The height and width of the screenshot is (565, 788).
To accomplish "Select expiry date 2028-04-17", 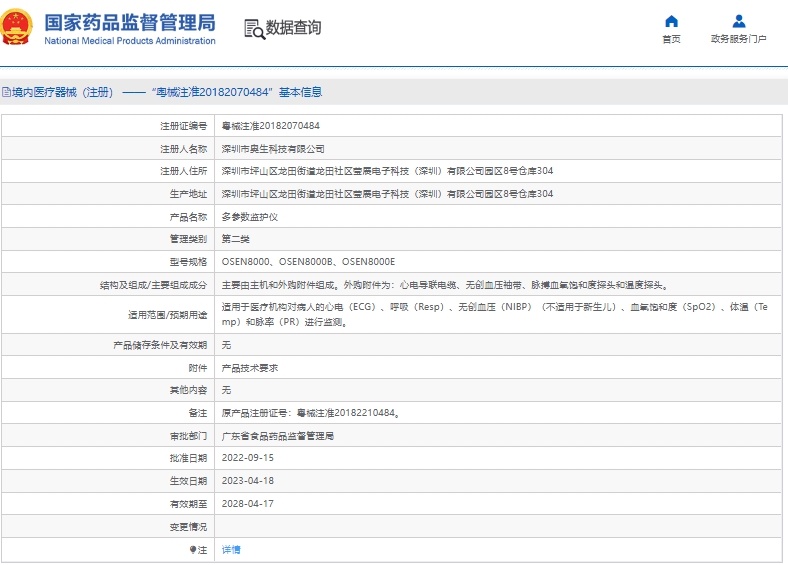I will 248,504.
